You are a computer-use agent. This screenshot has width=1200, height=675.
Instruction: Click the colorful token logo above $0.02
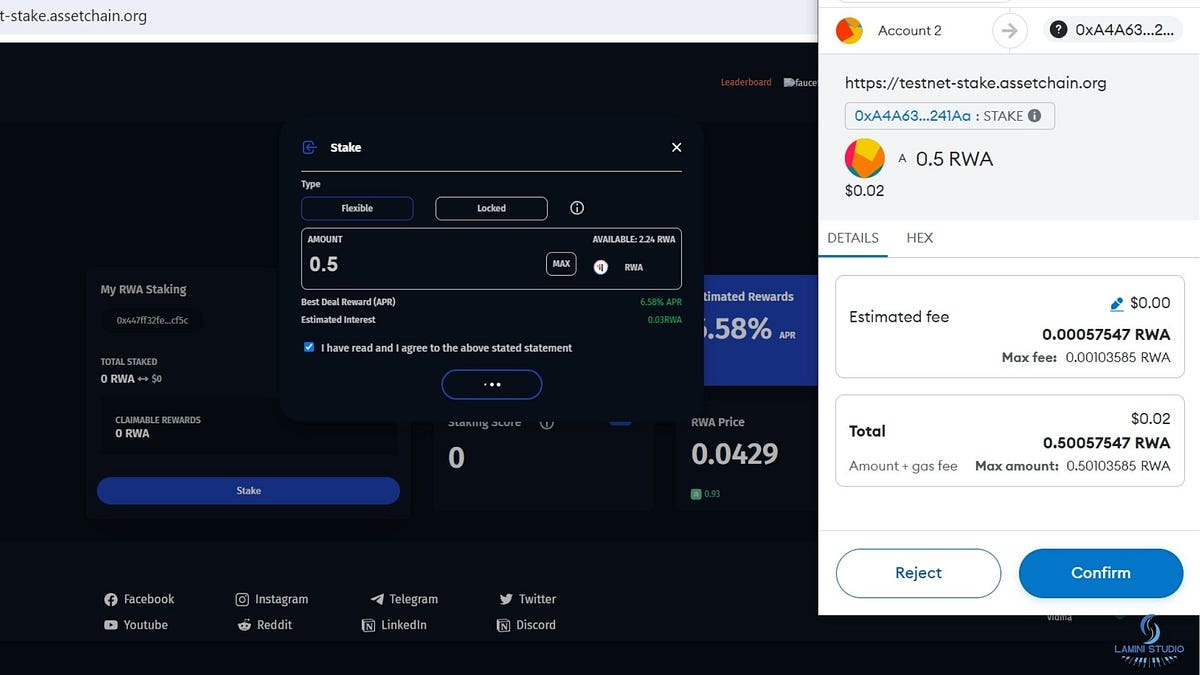click(865, 159)
